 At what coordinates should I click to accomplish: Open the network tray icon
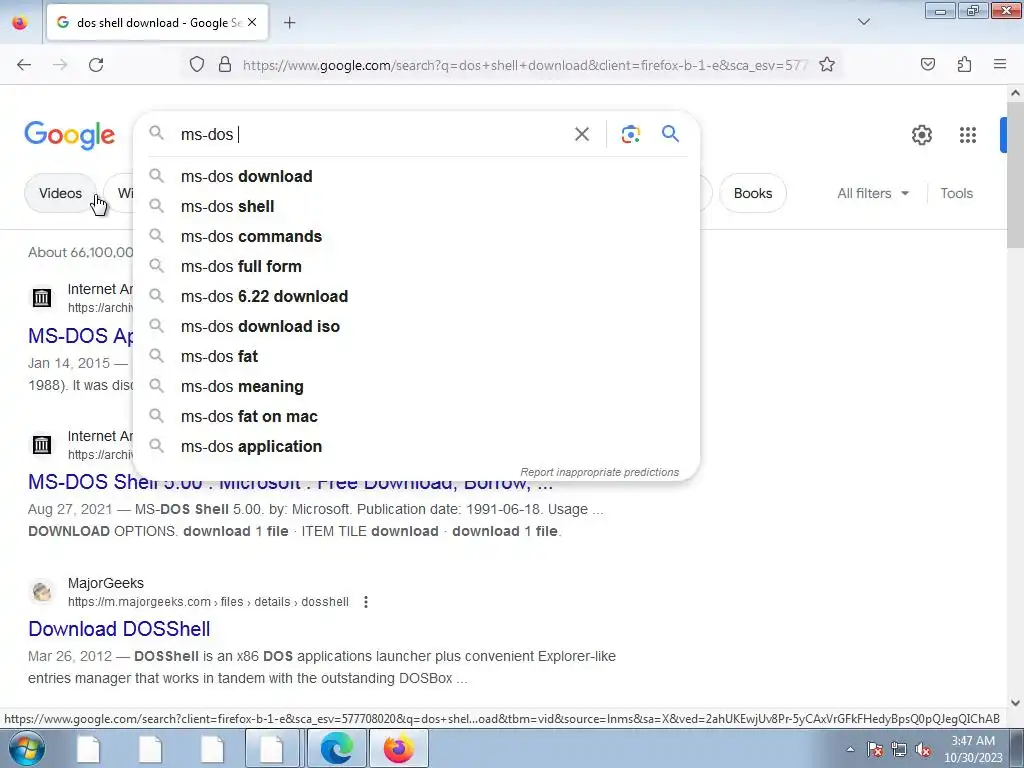click(x=899, y=750)
